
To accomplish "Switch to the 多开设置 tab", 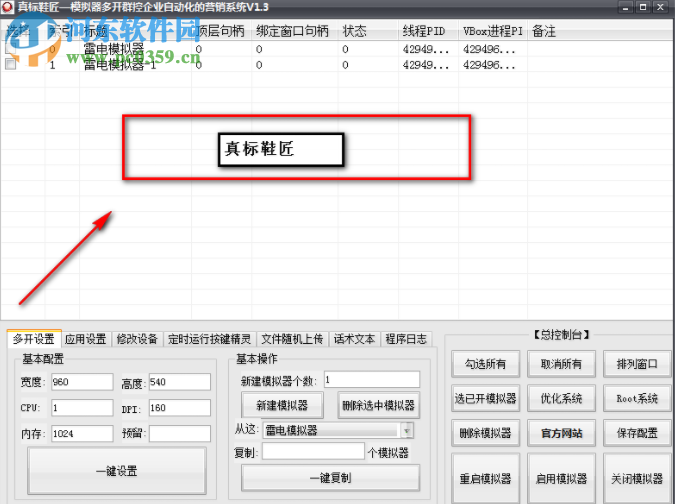I will click(34, 339).
